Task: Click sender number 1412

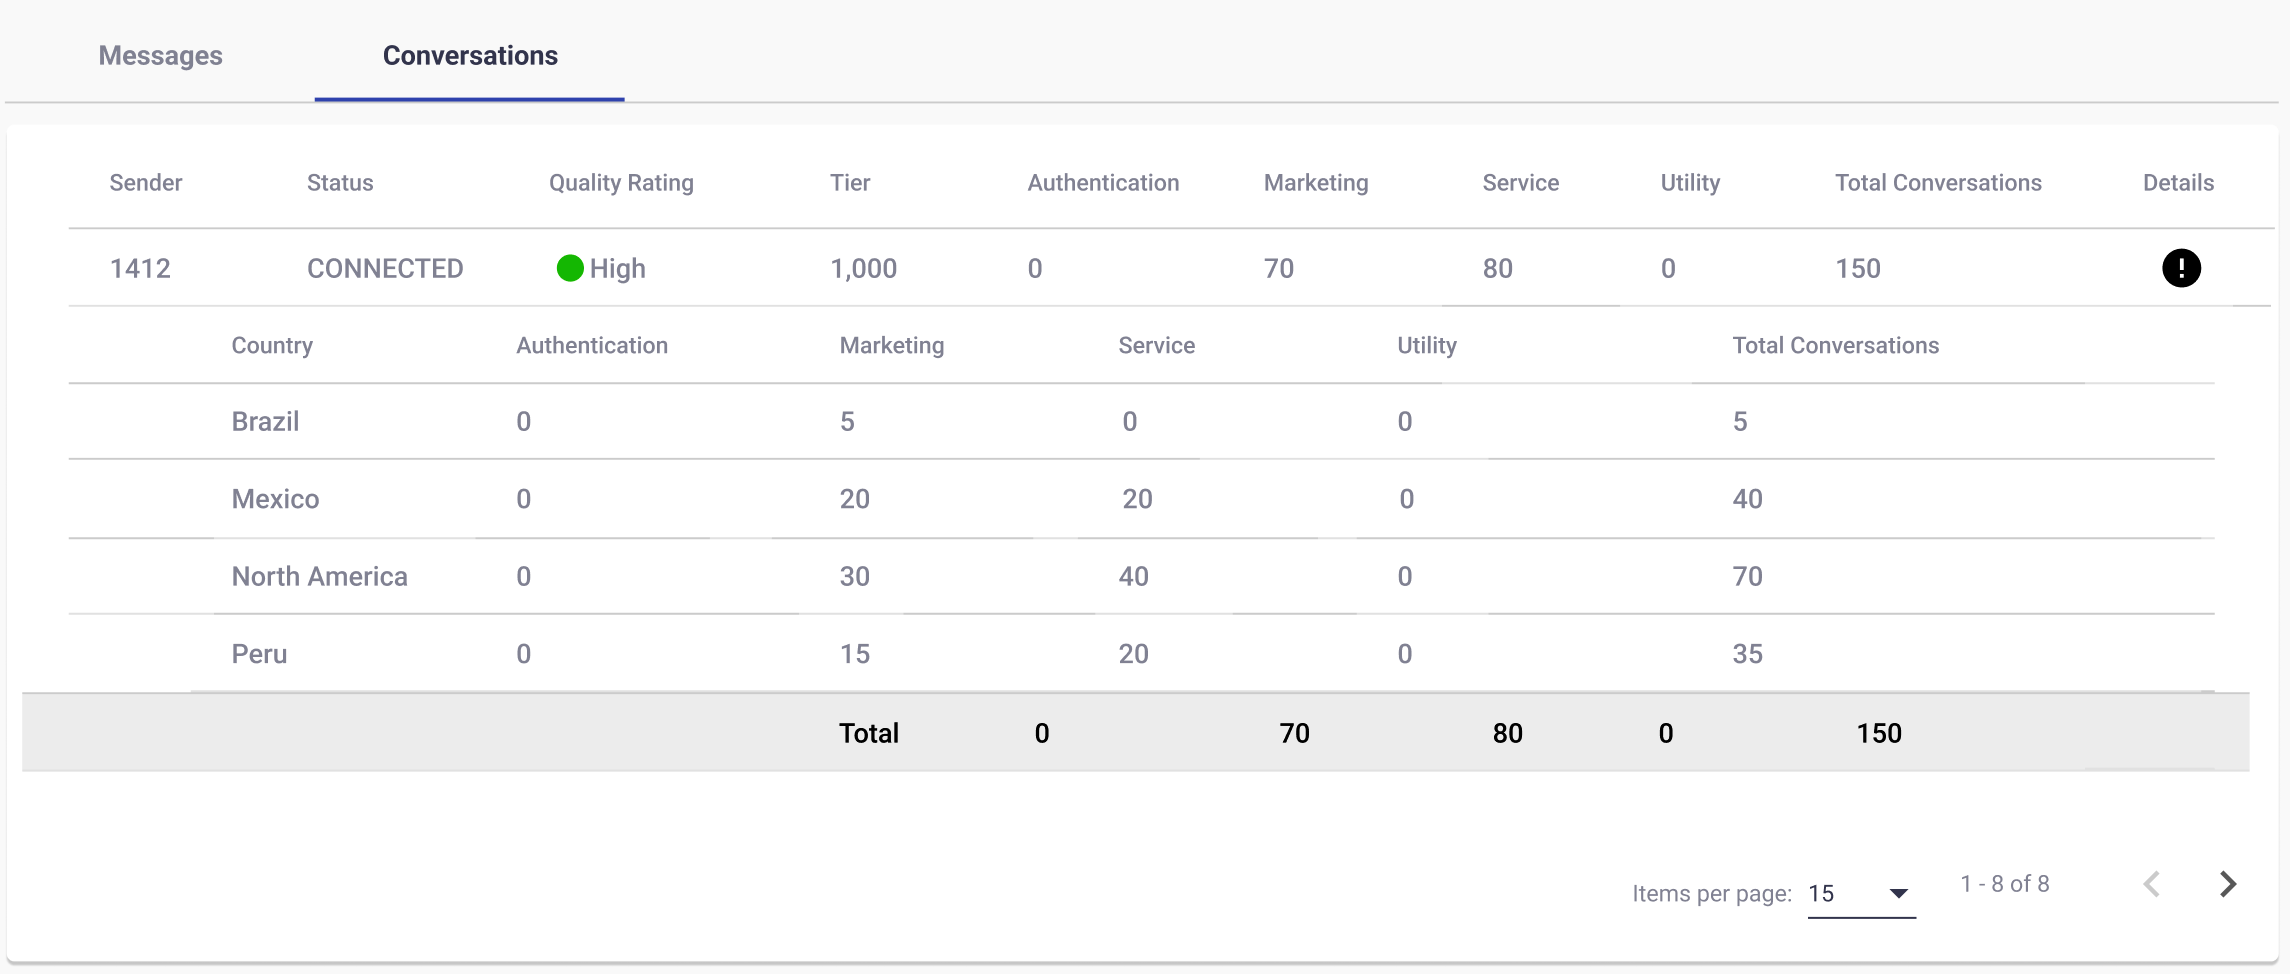Action: [140, 268]
